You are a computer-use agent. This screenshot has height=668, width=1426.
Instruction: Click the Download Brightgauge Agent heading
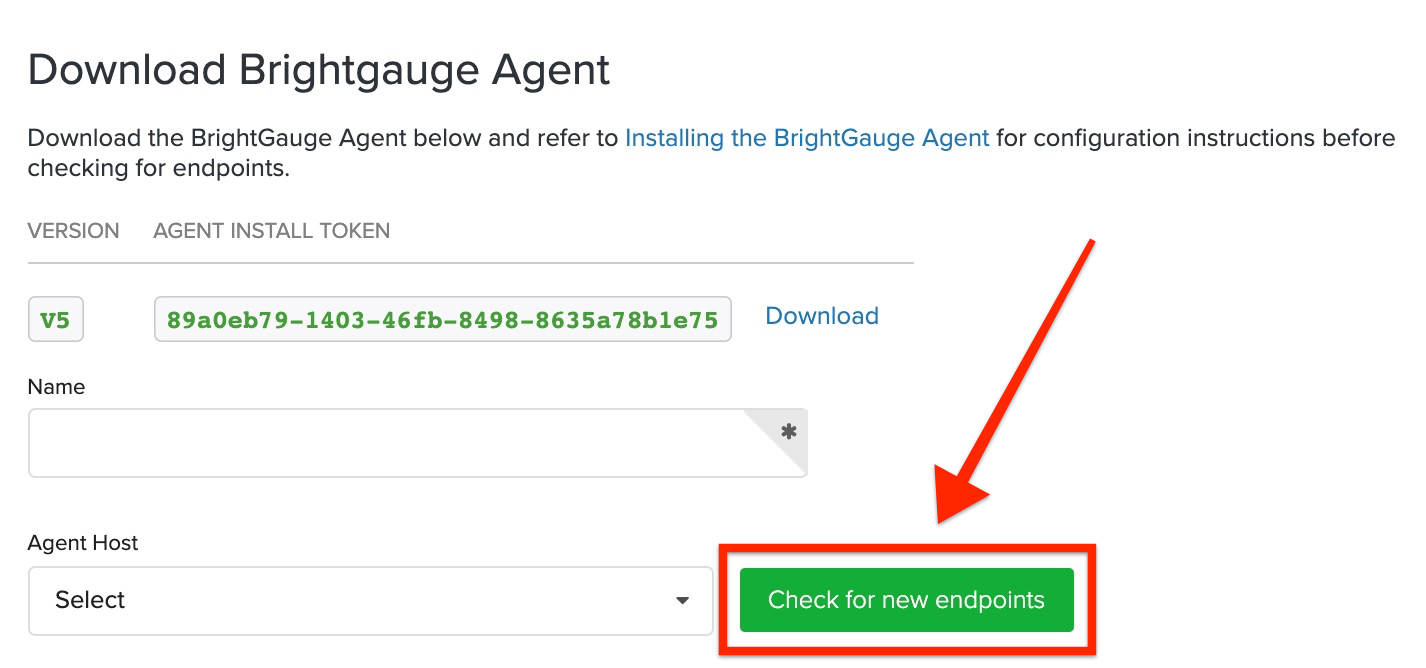click(319, 70)
